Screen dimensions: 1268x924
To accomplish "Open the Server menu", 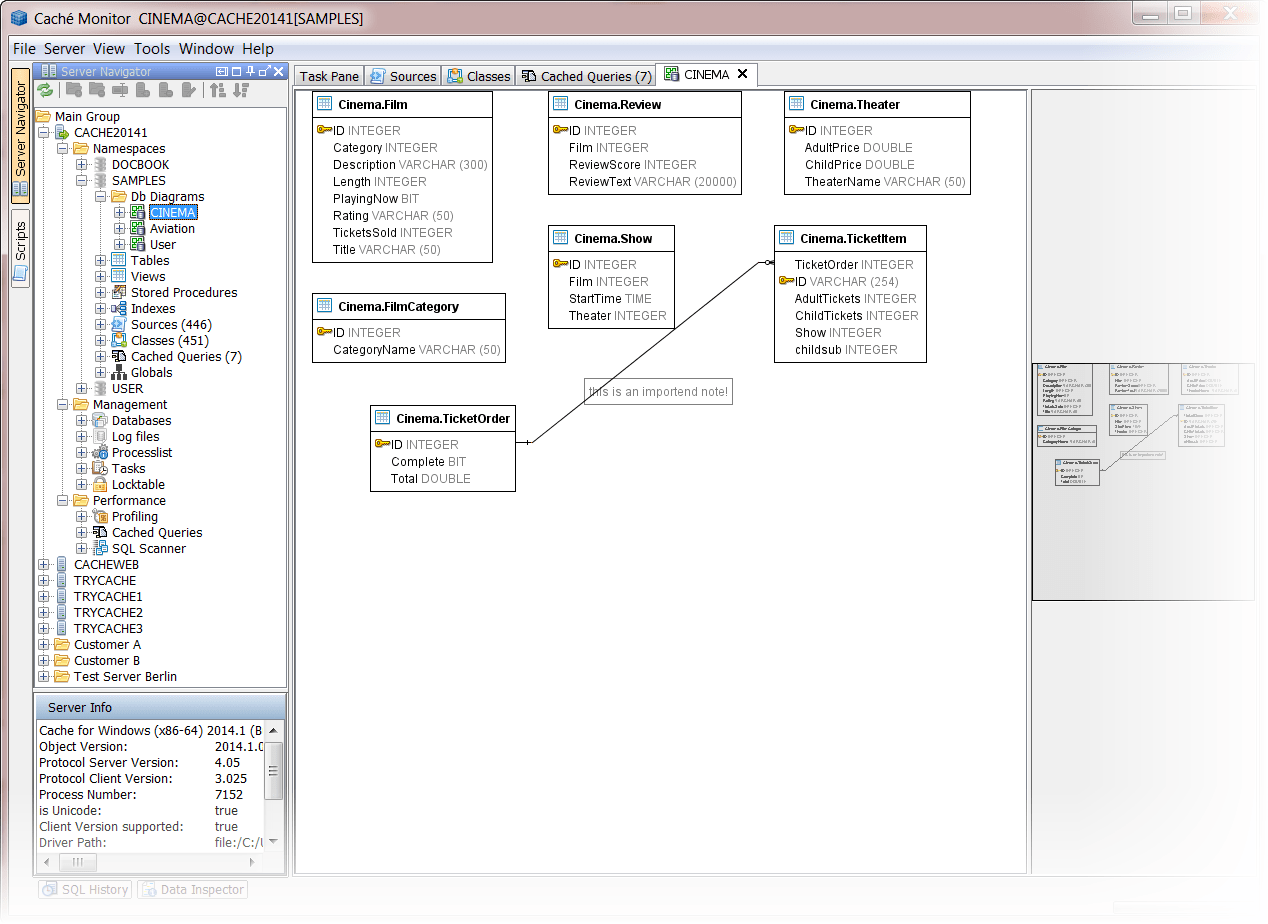I will (65, 48).
